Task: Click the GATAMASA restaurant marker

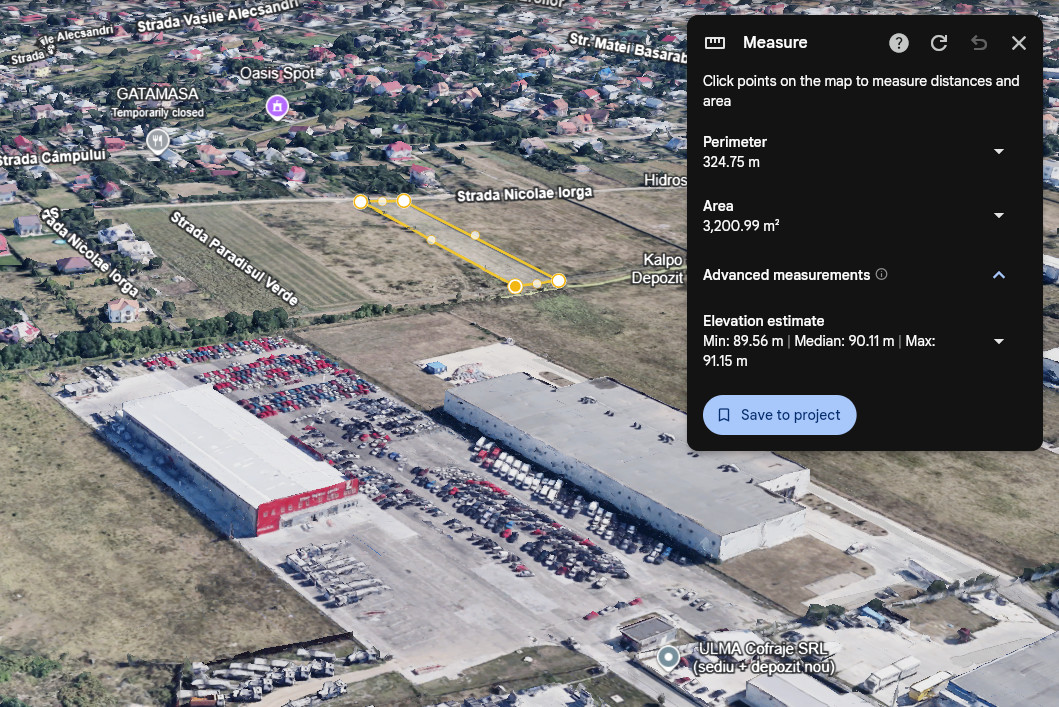Action: point(157,142)
